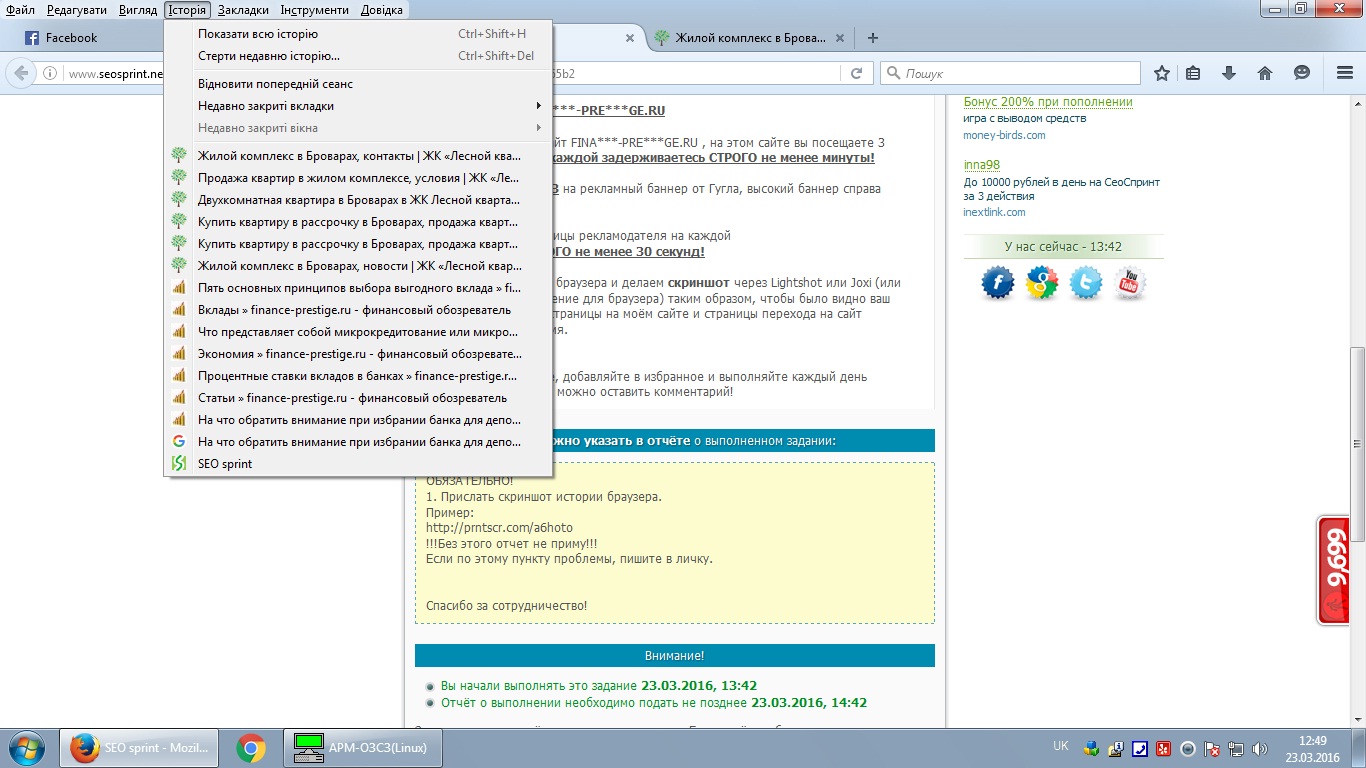Open history entry Продажа квартир в жилом комплексе
This screenshot has width=1366, height=768.
359,178
